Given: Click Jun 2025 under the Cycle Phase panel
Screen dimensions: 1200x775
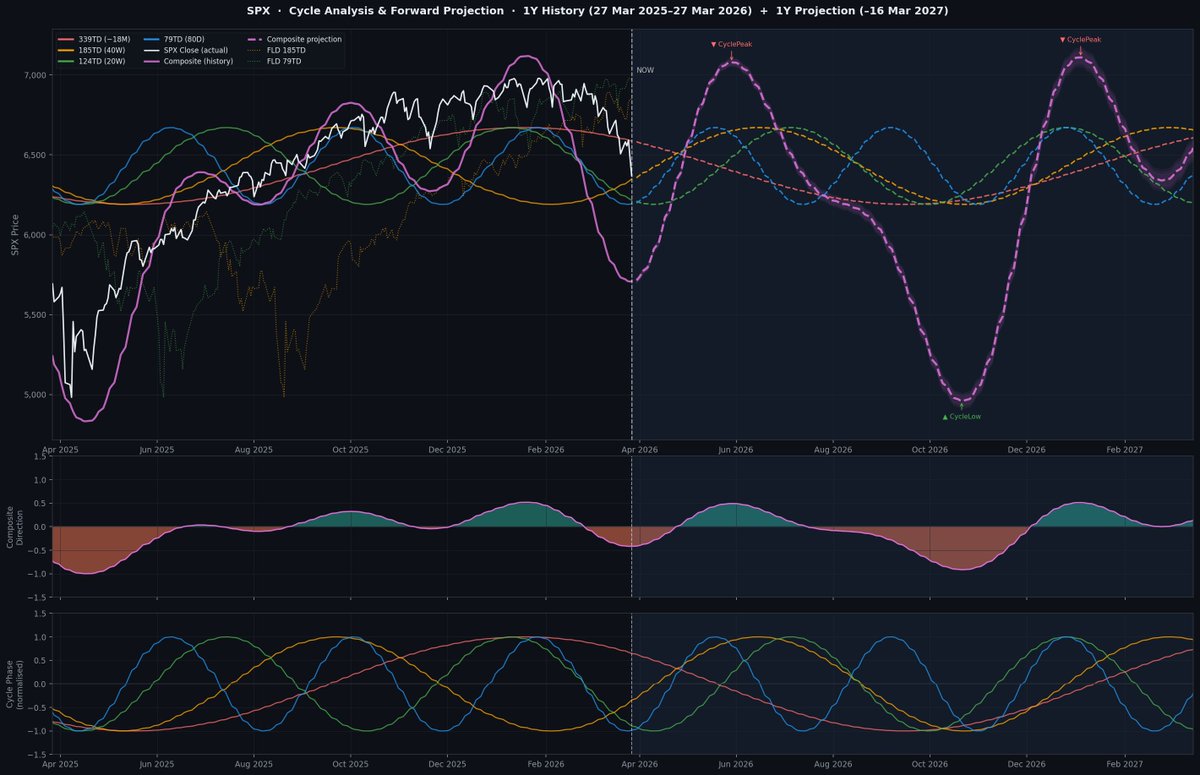Looking at the screenshot, I should click(157, 764).
